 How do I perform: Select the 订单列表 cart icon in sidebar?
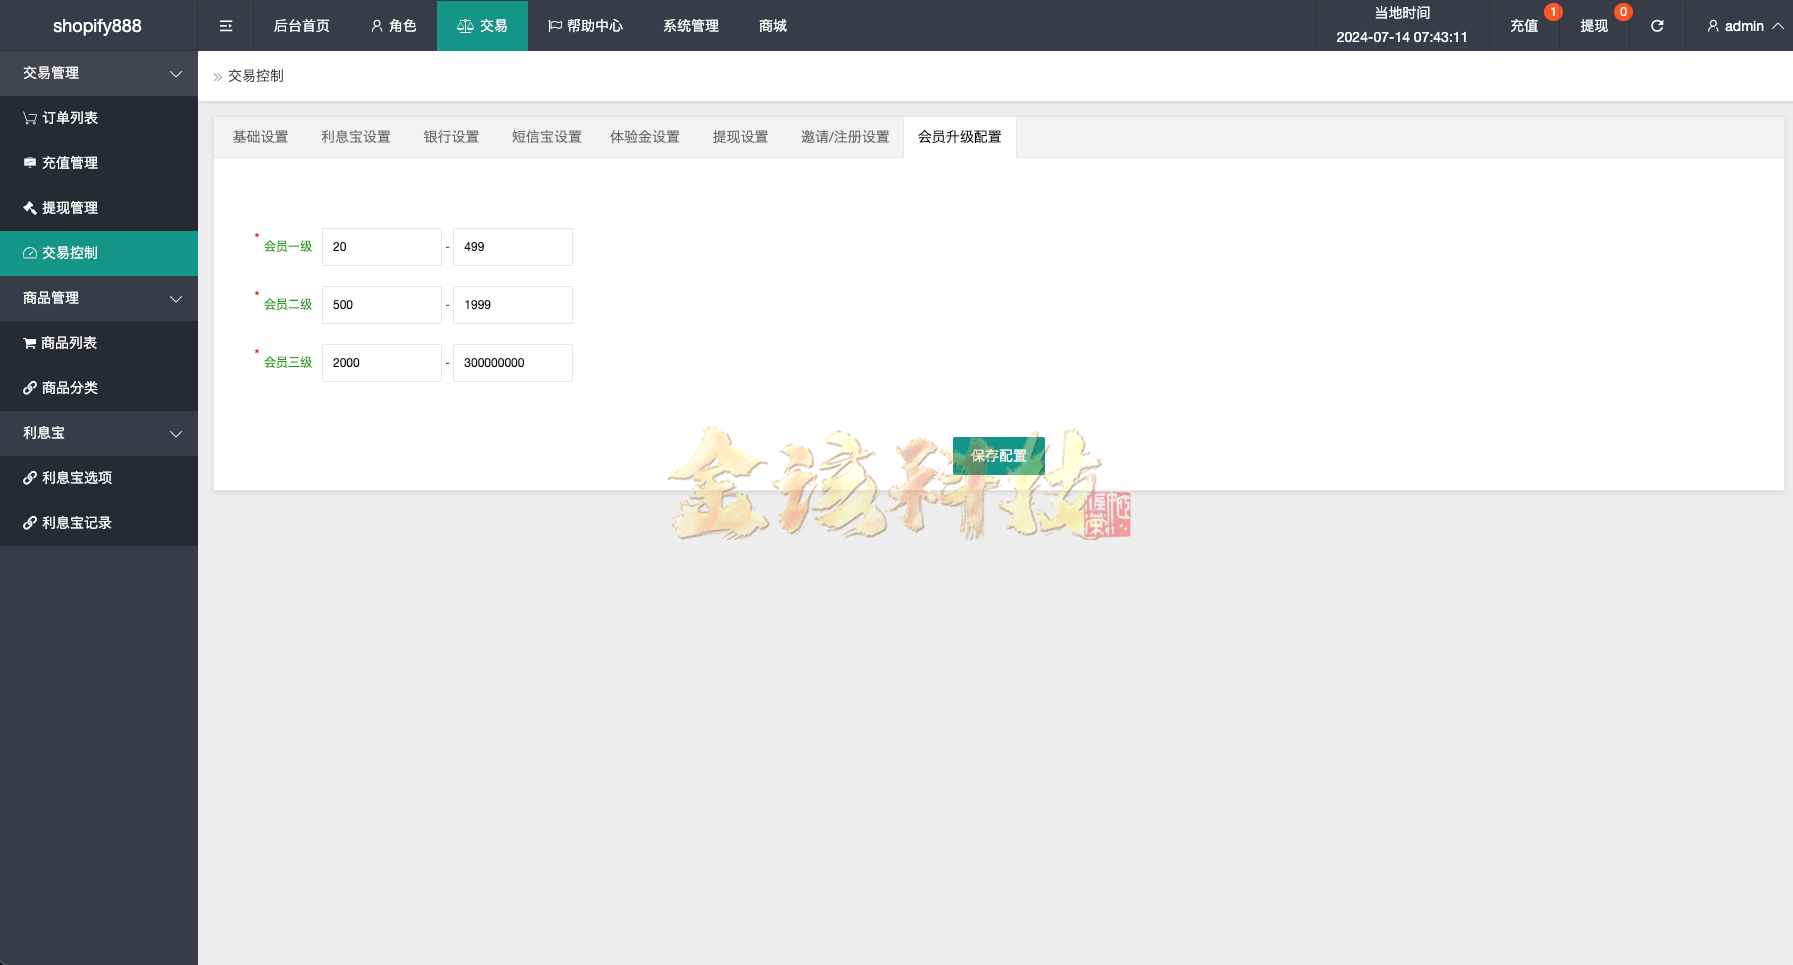(29, 117)
